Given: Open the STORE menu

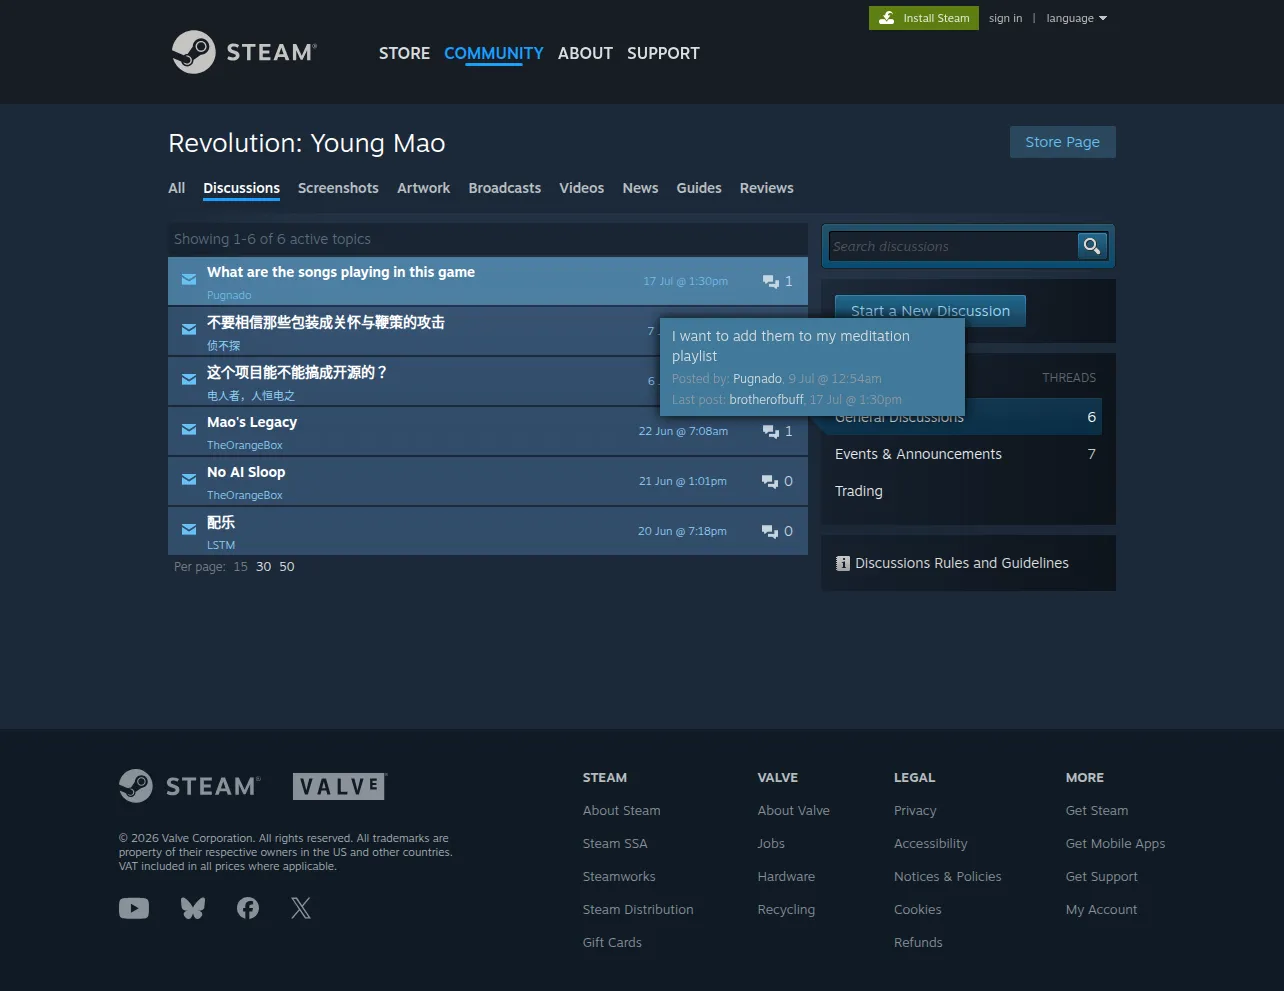Looking at the screenshot, I should [x=404, y=53].
